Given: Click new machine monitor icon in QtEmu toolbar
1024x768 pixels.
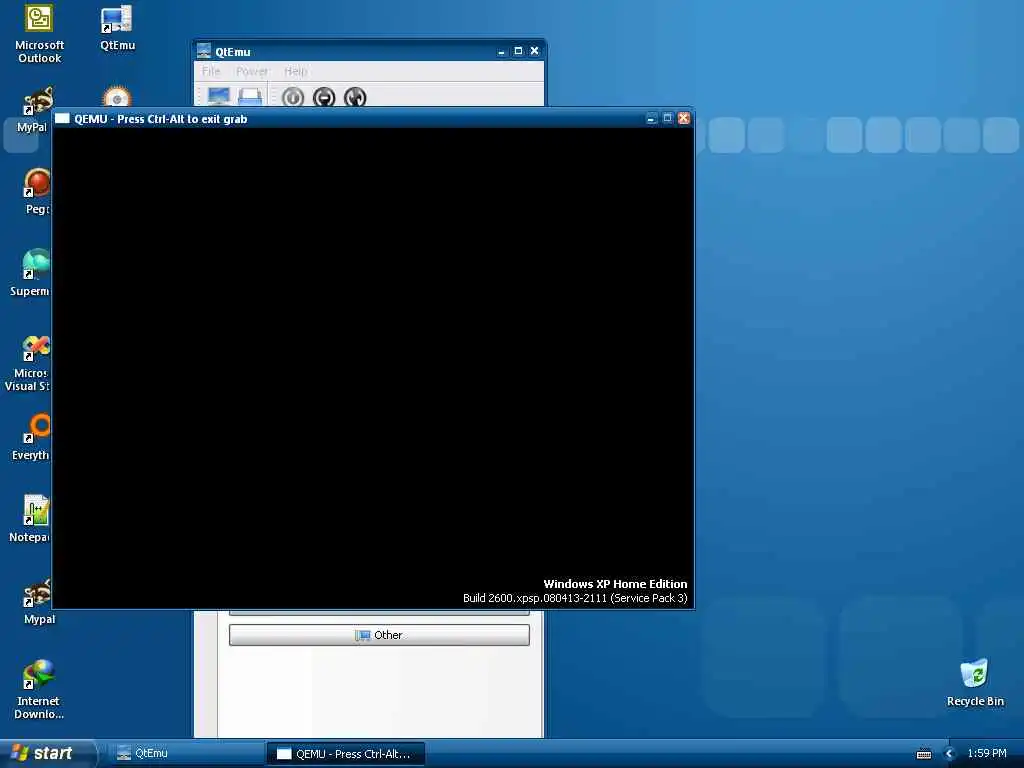Looking at the screenshot, I should 219,97.
